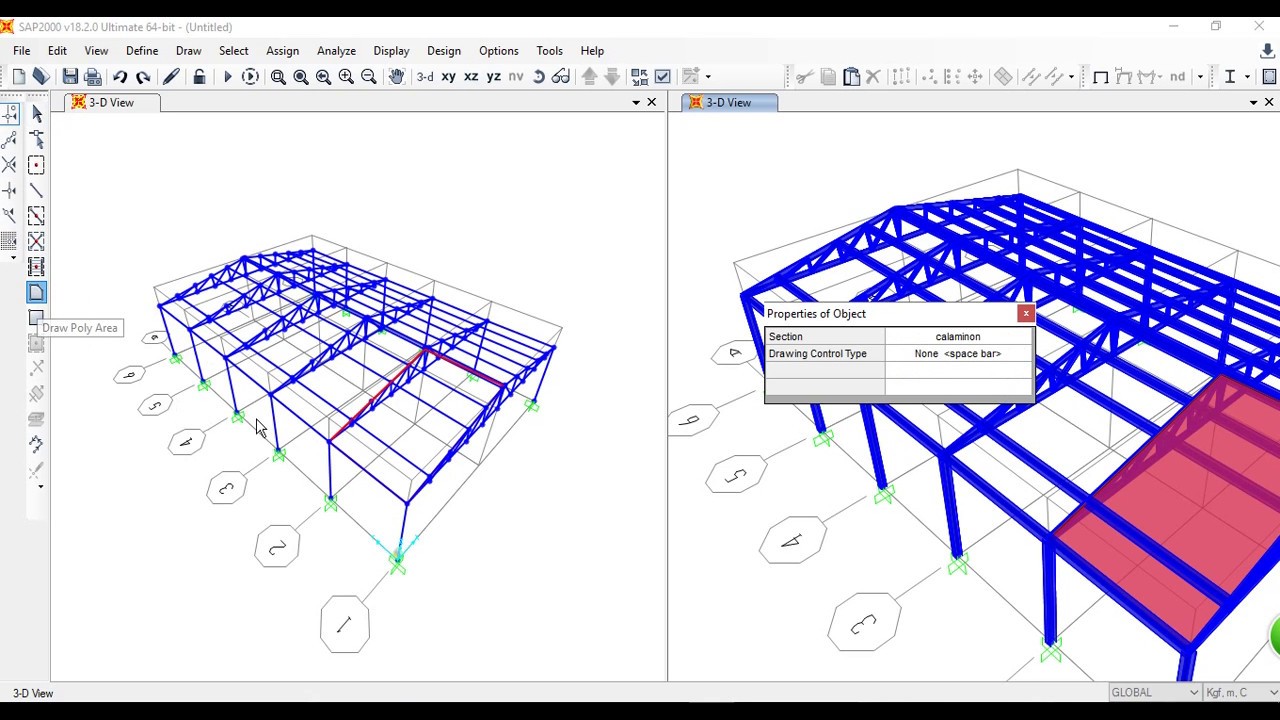Screen dimensions: 1280x720
Task: Activate the Draw Poly Area tool
Action: [x=37, y=292]
